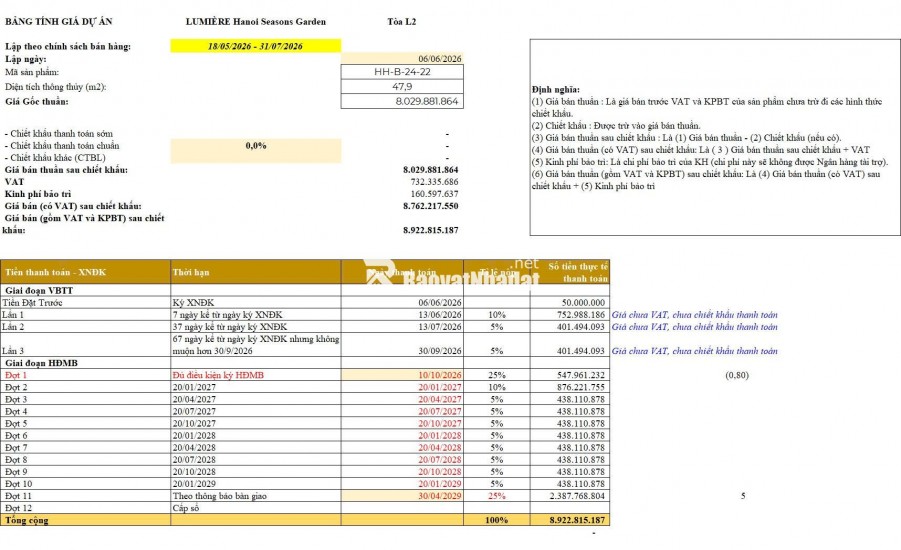Image resolution: width=901 pixels, height=550 pixels.
Task: Select the deposit amount '50.000.000'
Action: click(583, 302)
